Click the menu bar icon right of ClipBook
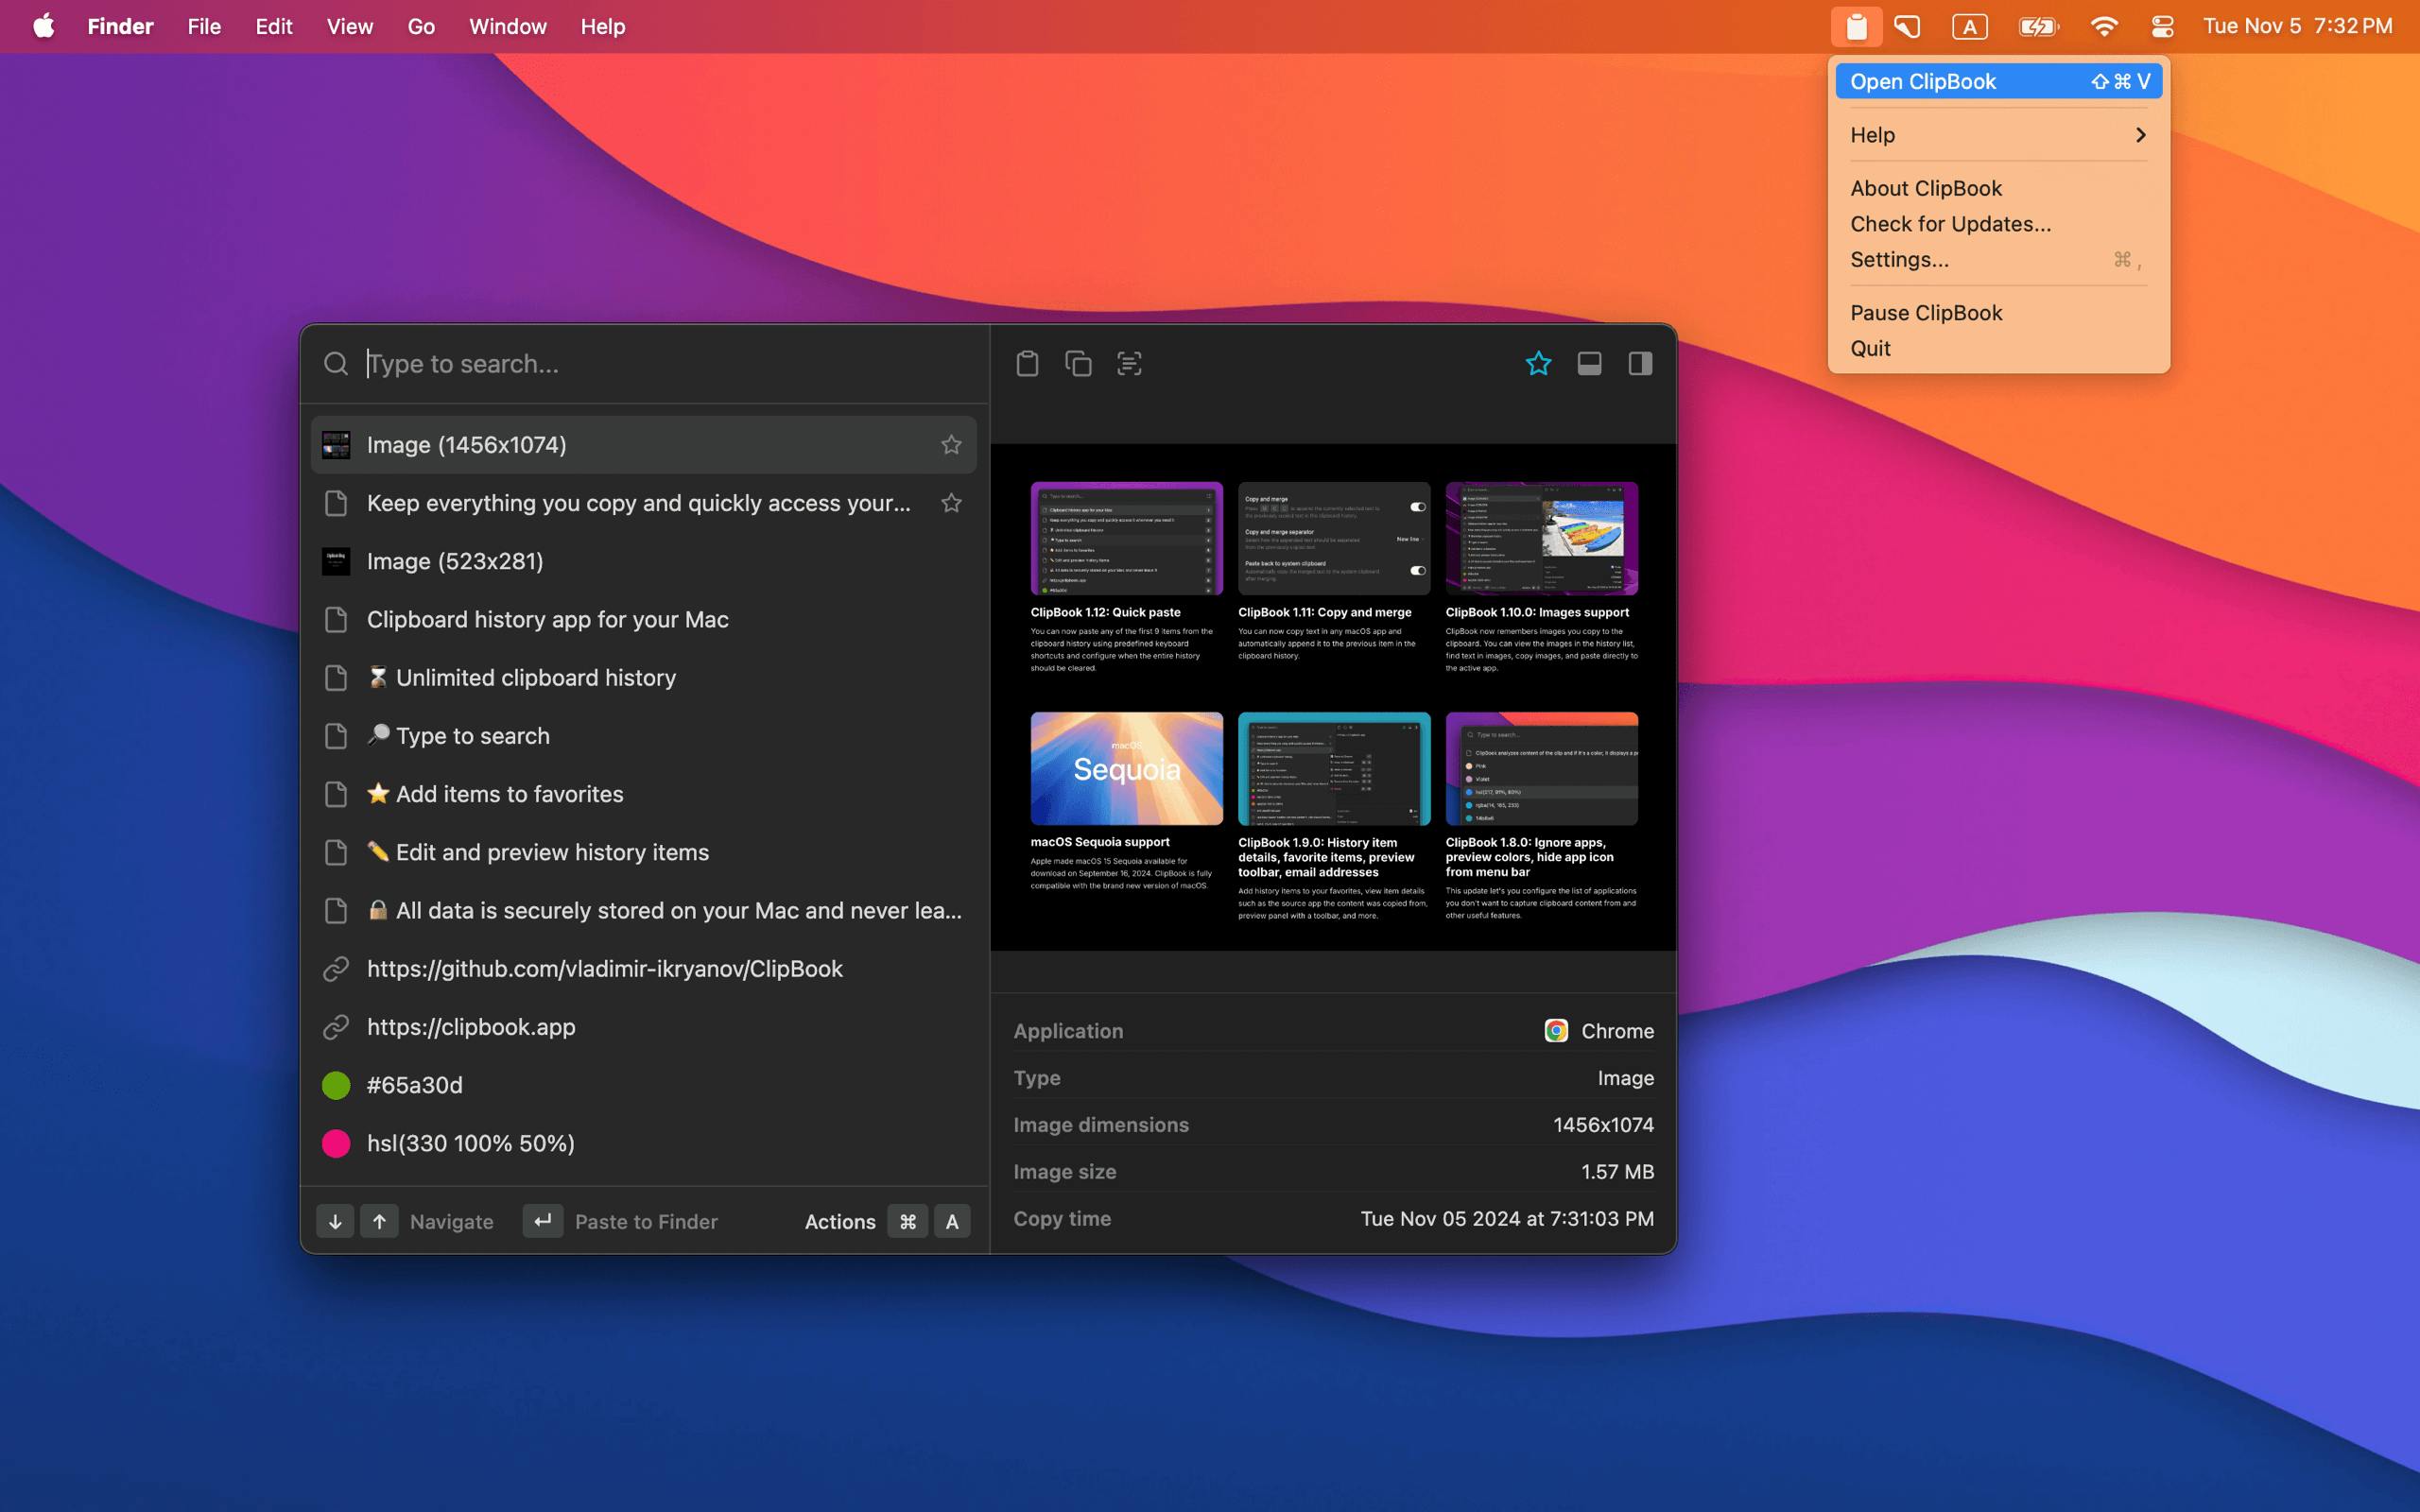The width and height of the screenshot is (2420, 1512). click(1908, 26)
